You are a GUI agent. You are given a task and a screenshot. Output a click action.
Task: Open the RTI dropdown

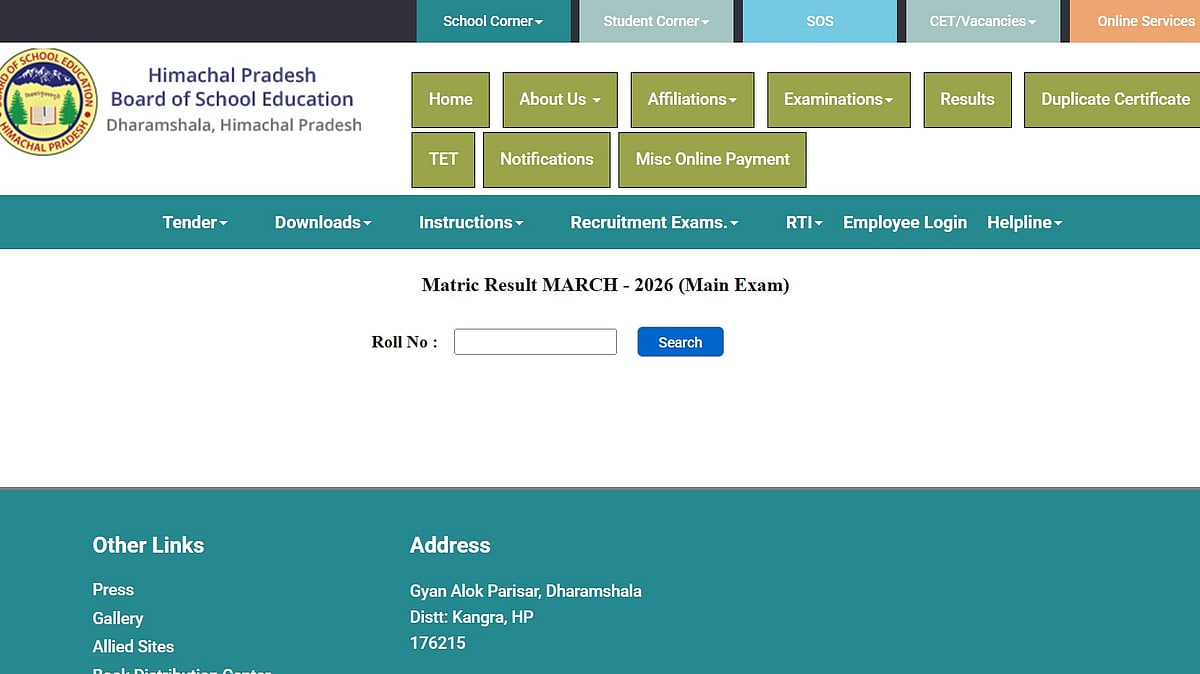tap(804, 222)
